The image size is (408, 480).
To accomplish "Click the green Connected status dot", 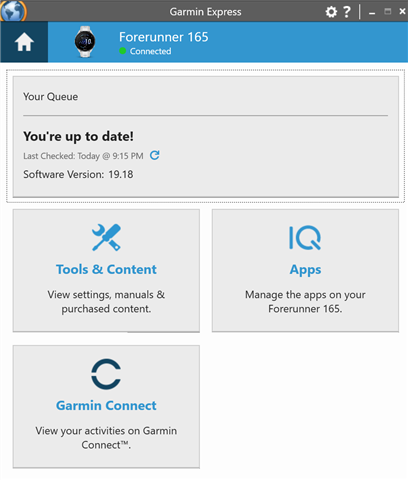I will point(123,51).
